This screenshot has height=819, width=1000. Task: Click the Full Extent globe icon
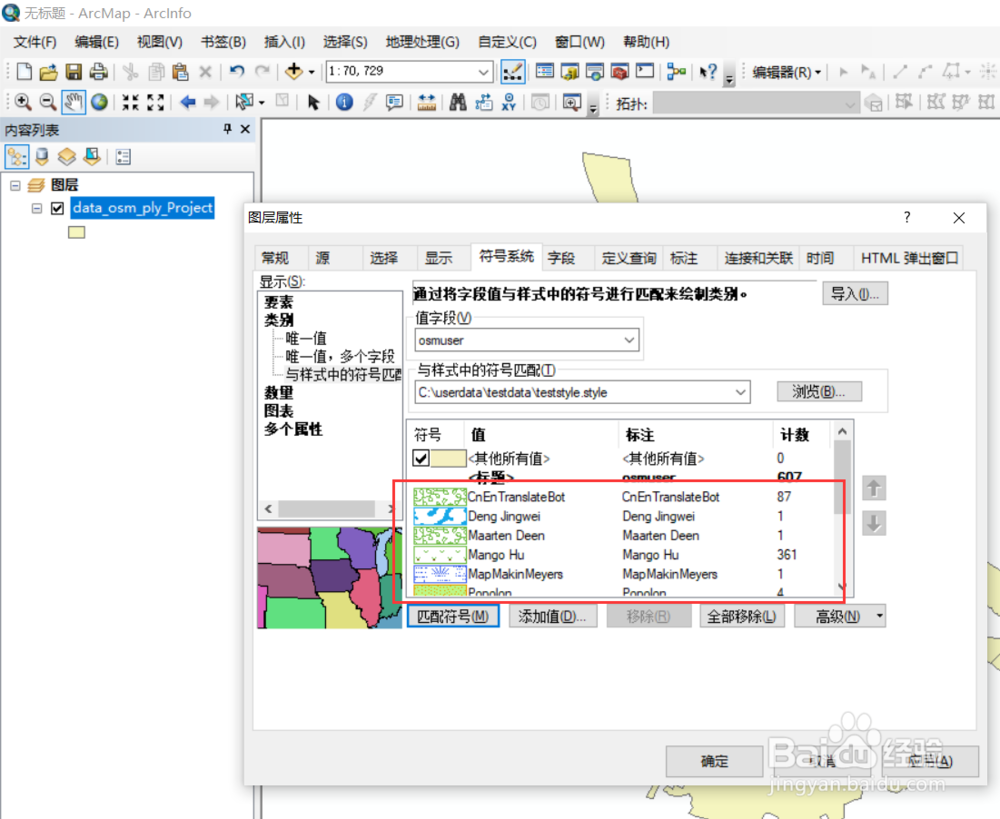coord(99,101)
